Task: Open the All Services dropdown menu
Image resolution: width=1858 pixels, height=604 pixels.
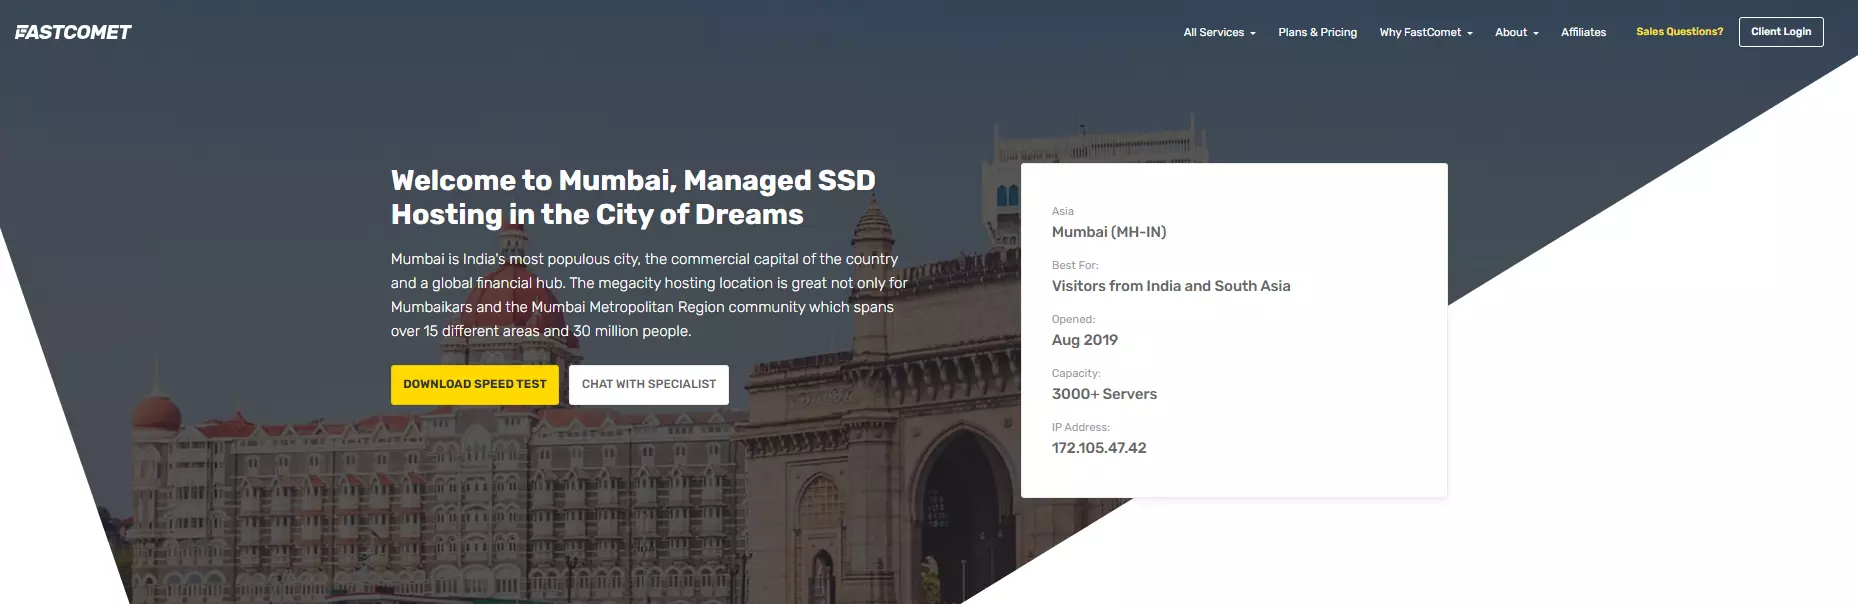Action: [1219, 32]
